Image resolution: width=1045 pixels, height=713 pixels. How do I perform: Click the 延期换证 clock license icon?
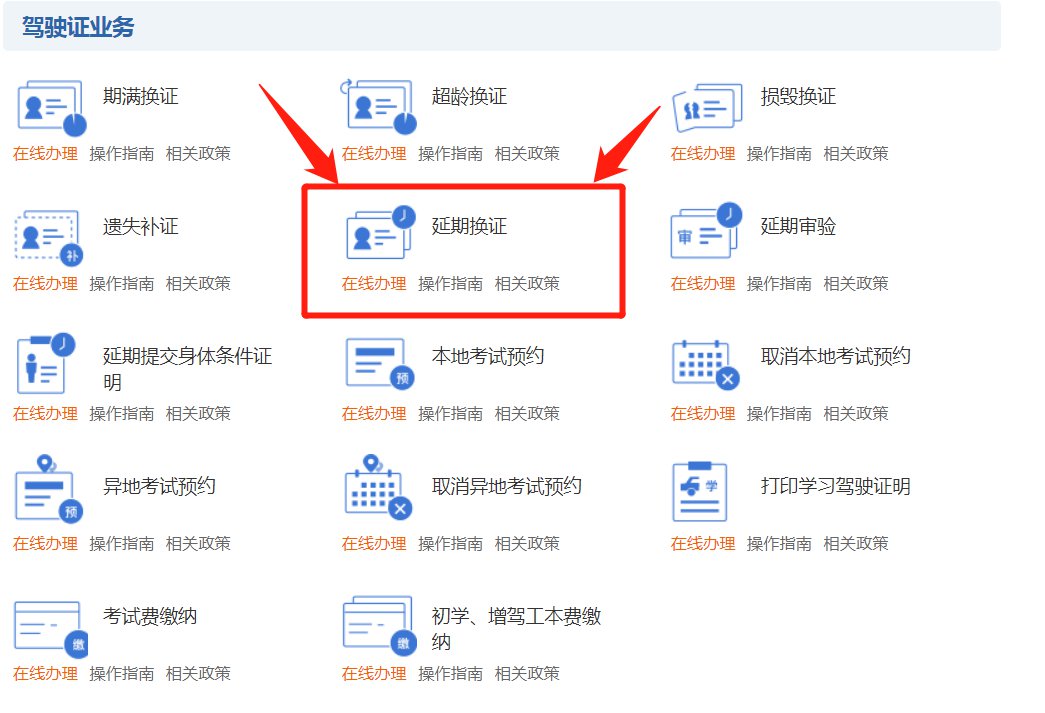[x=381, y=233]
